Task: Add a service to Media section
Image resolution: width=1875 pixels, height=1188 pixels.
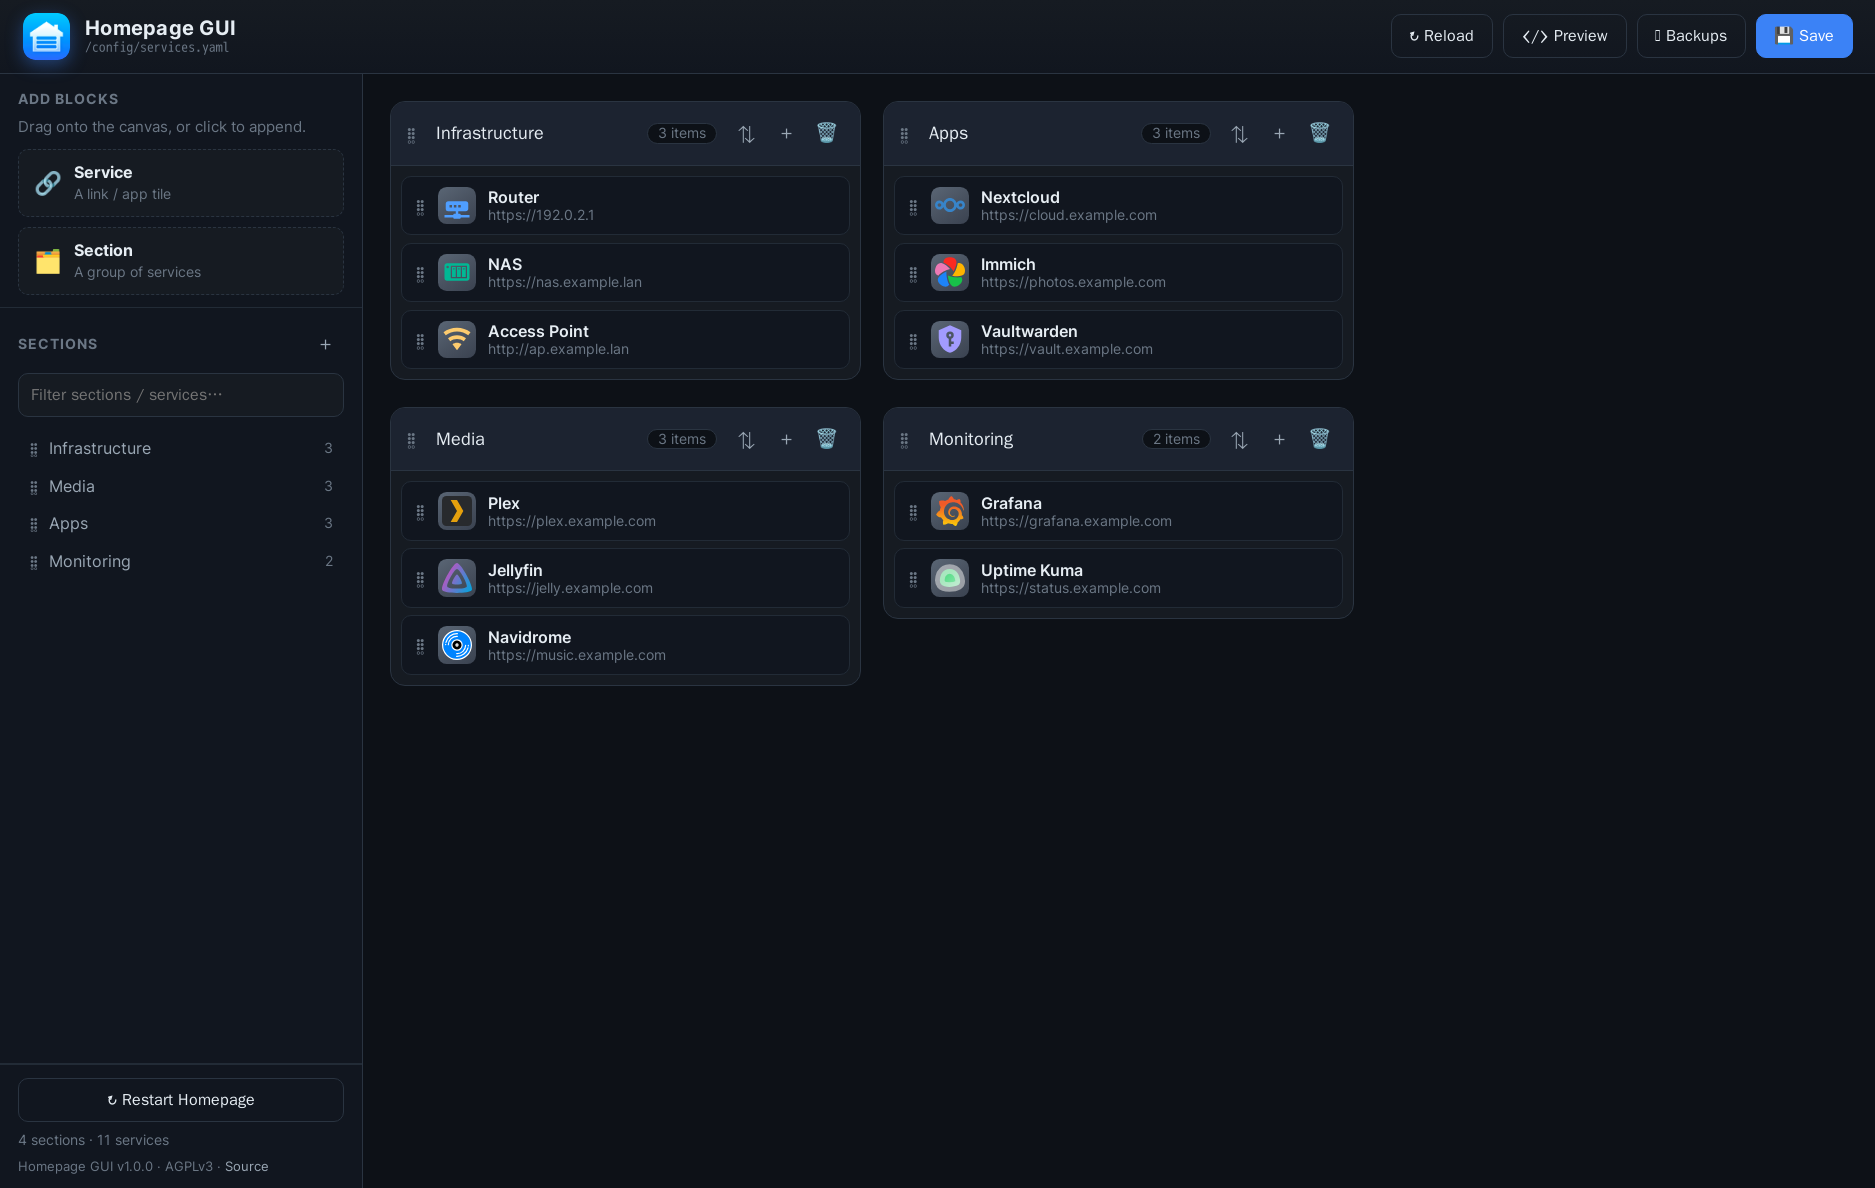Action: [786, 439]
